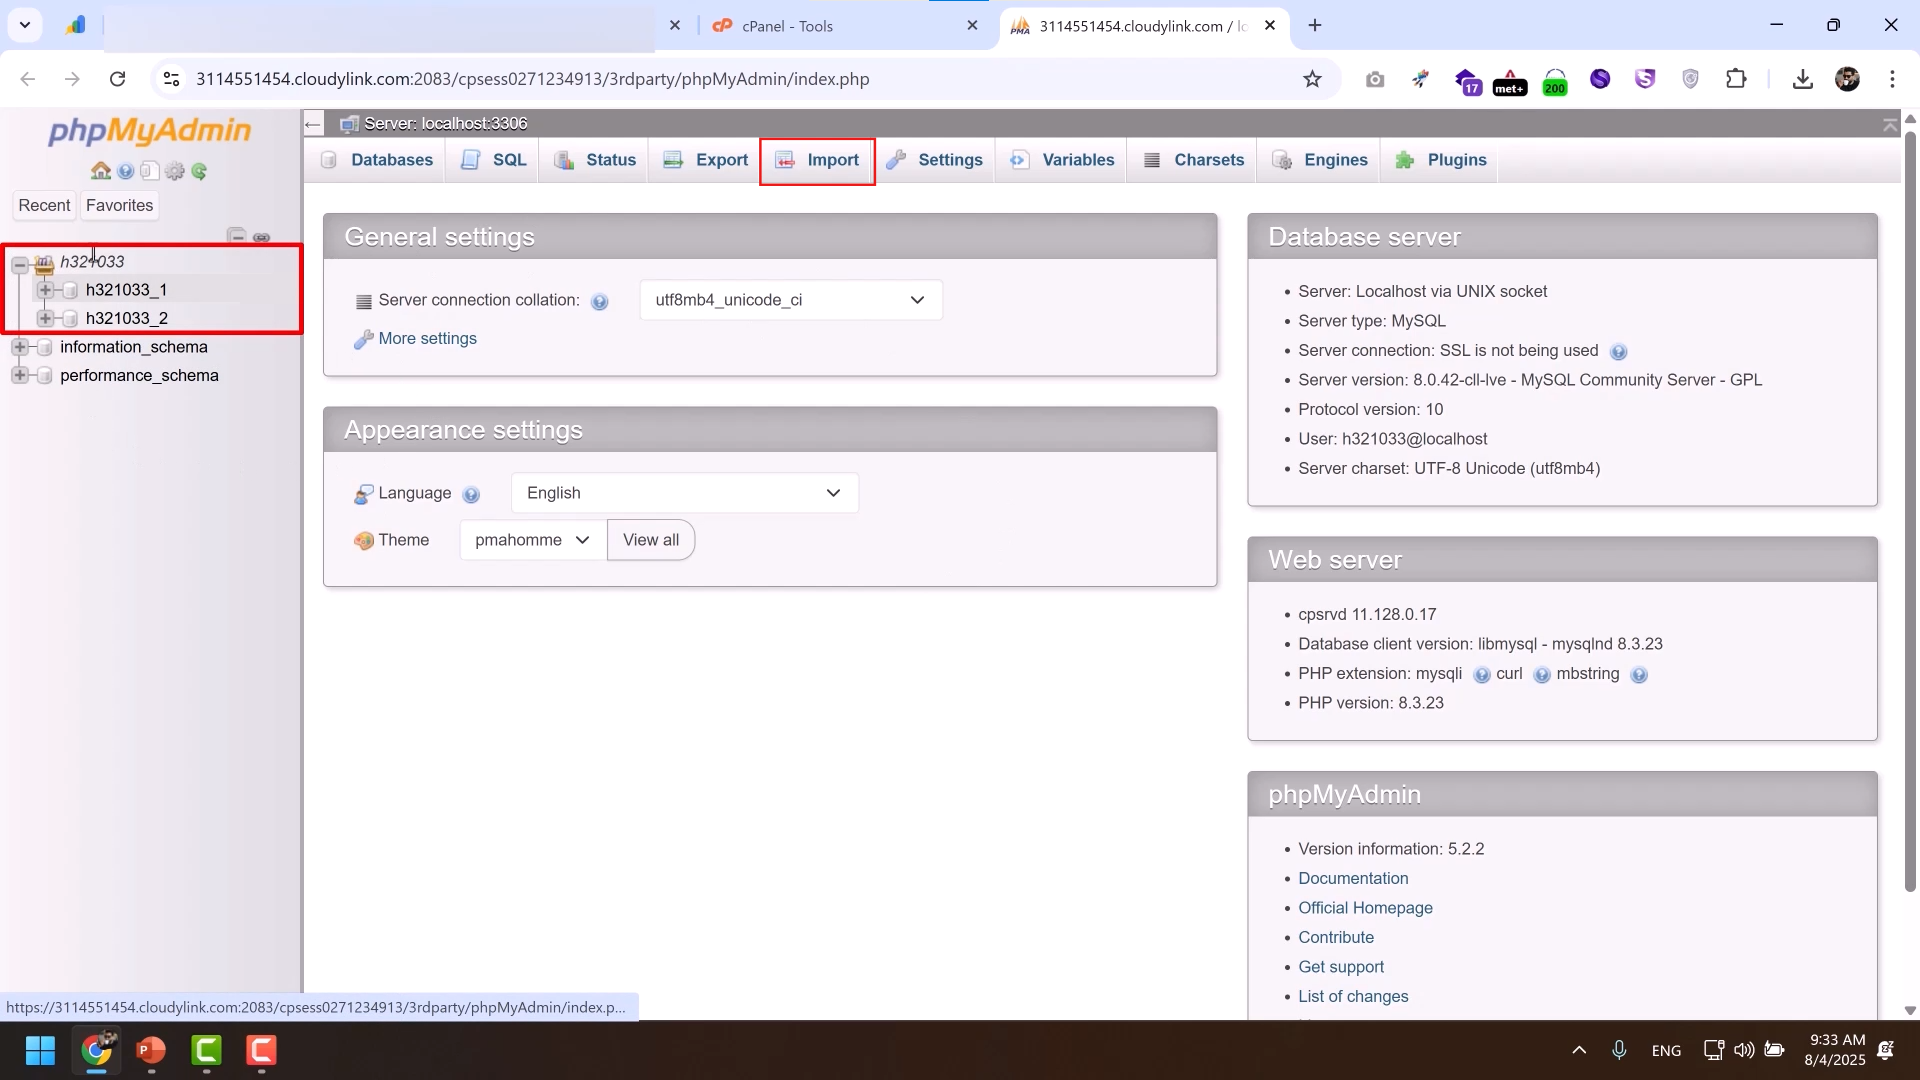The image size is (1920, 1080).
Task: Reload navigation panel with green refresh icon
Action: pyautogui.click(x=199, y=171)
